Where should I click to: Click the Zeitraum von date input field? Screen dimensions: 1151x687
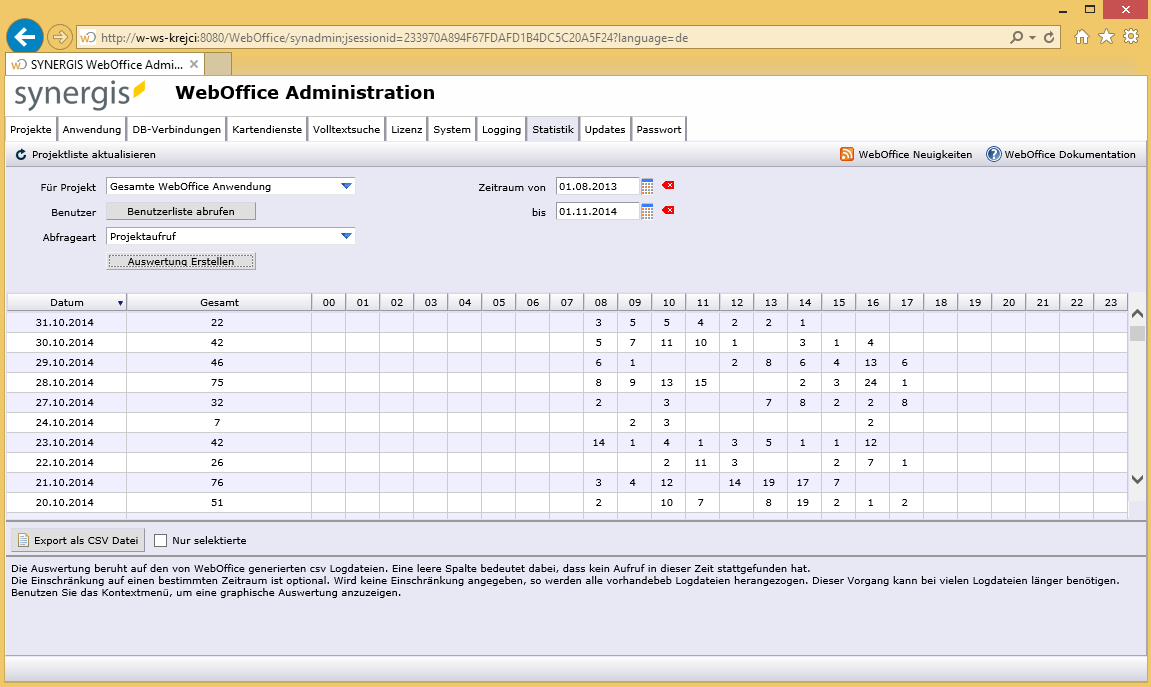(x=597, y=186)
